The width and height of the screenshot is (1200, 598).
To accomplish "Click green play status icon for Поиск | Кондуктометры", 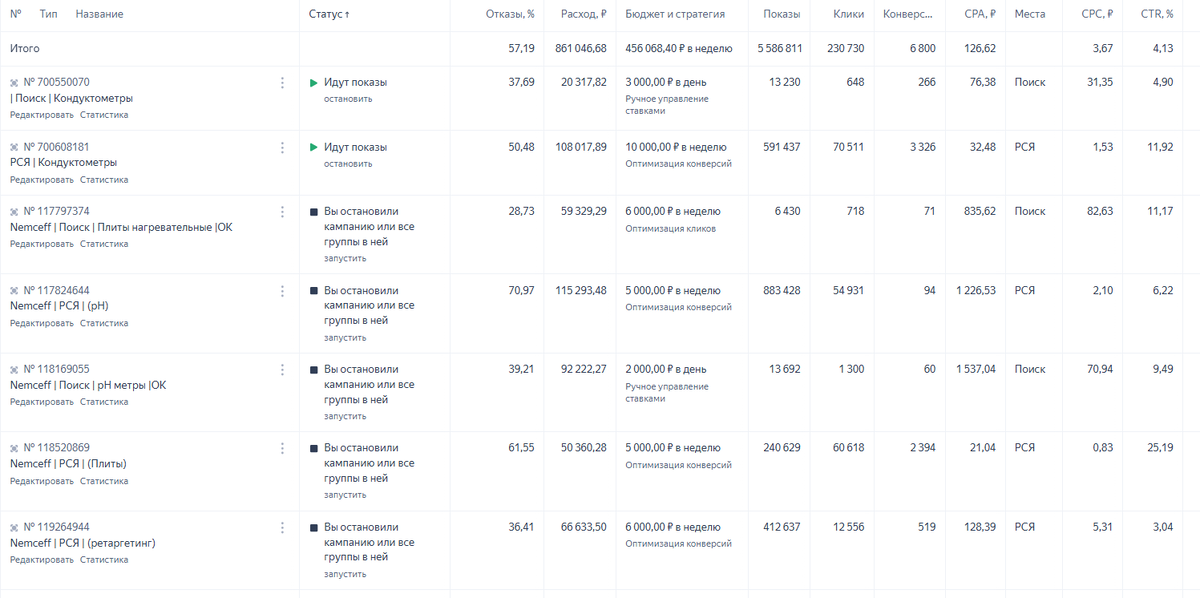I will (x=314, y=82).
